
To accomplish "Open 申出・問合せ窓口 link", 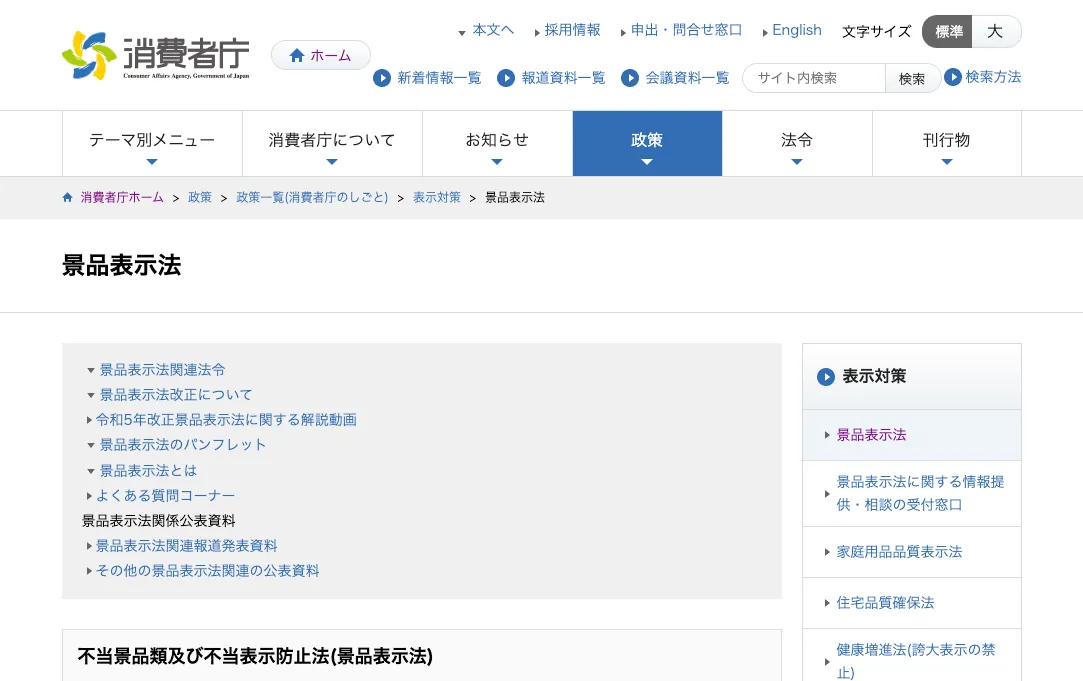I will 687,30.
